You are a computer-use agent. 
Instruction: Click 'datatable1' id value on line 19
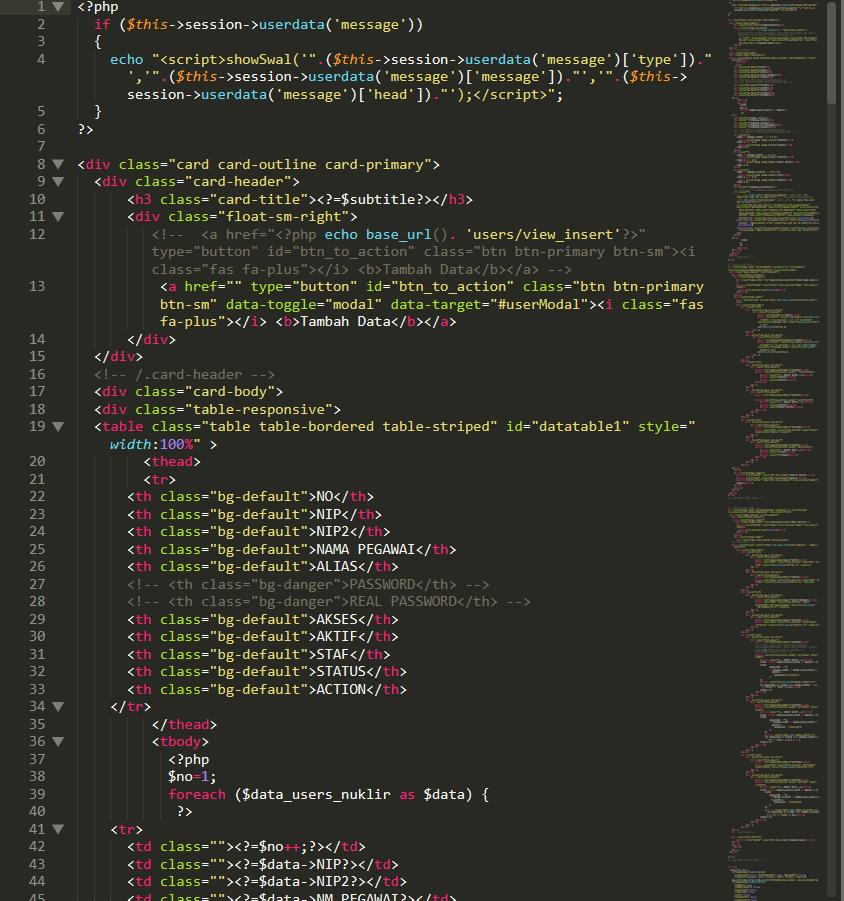click(x=580, y=427)
